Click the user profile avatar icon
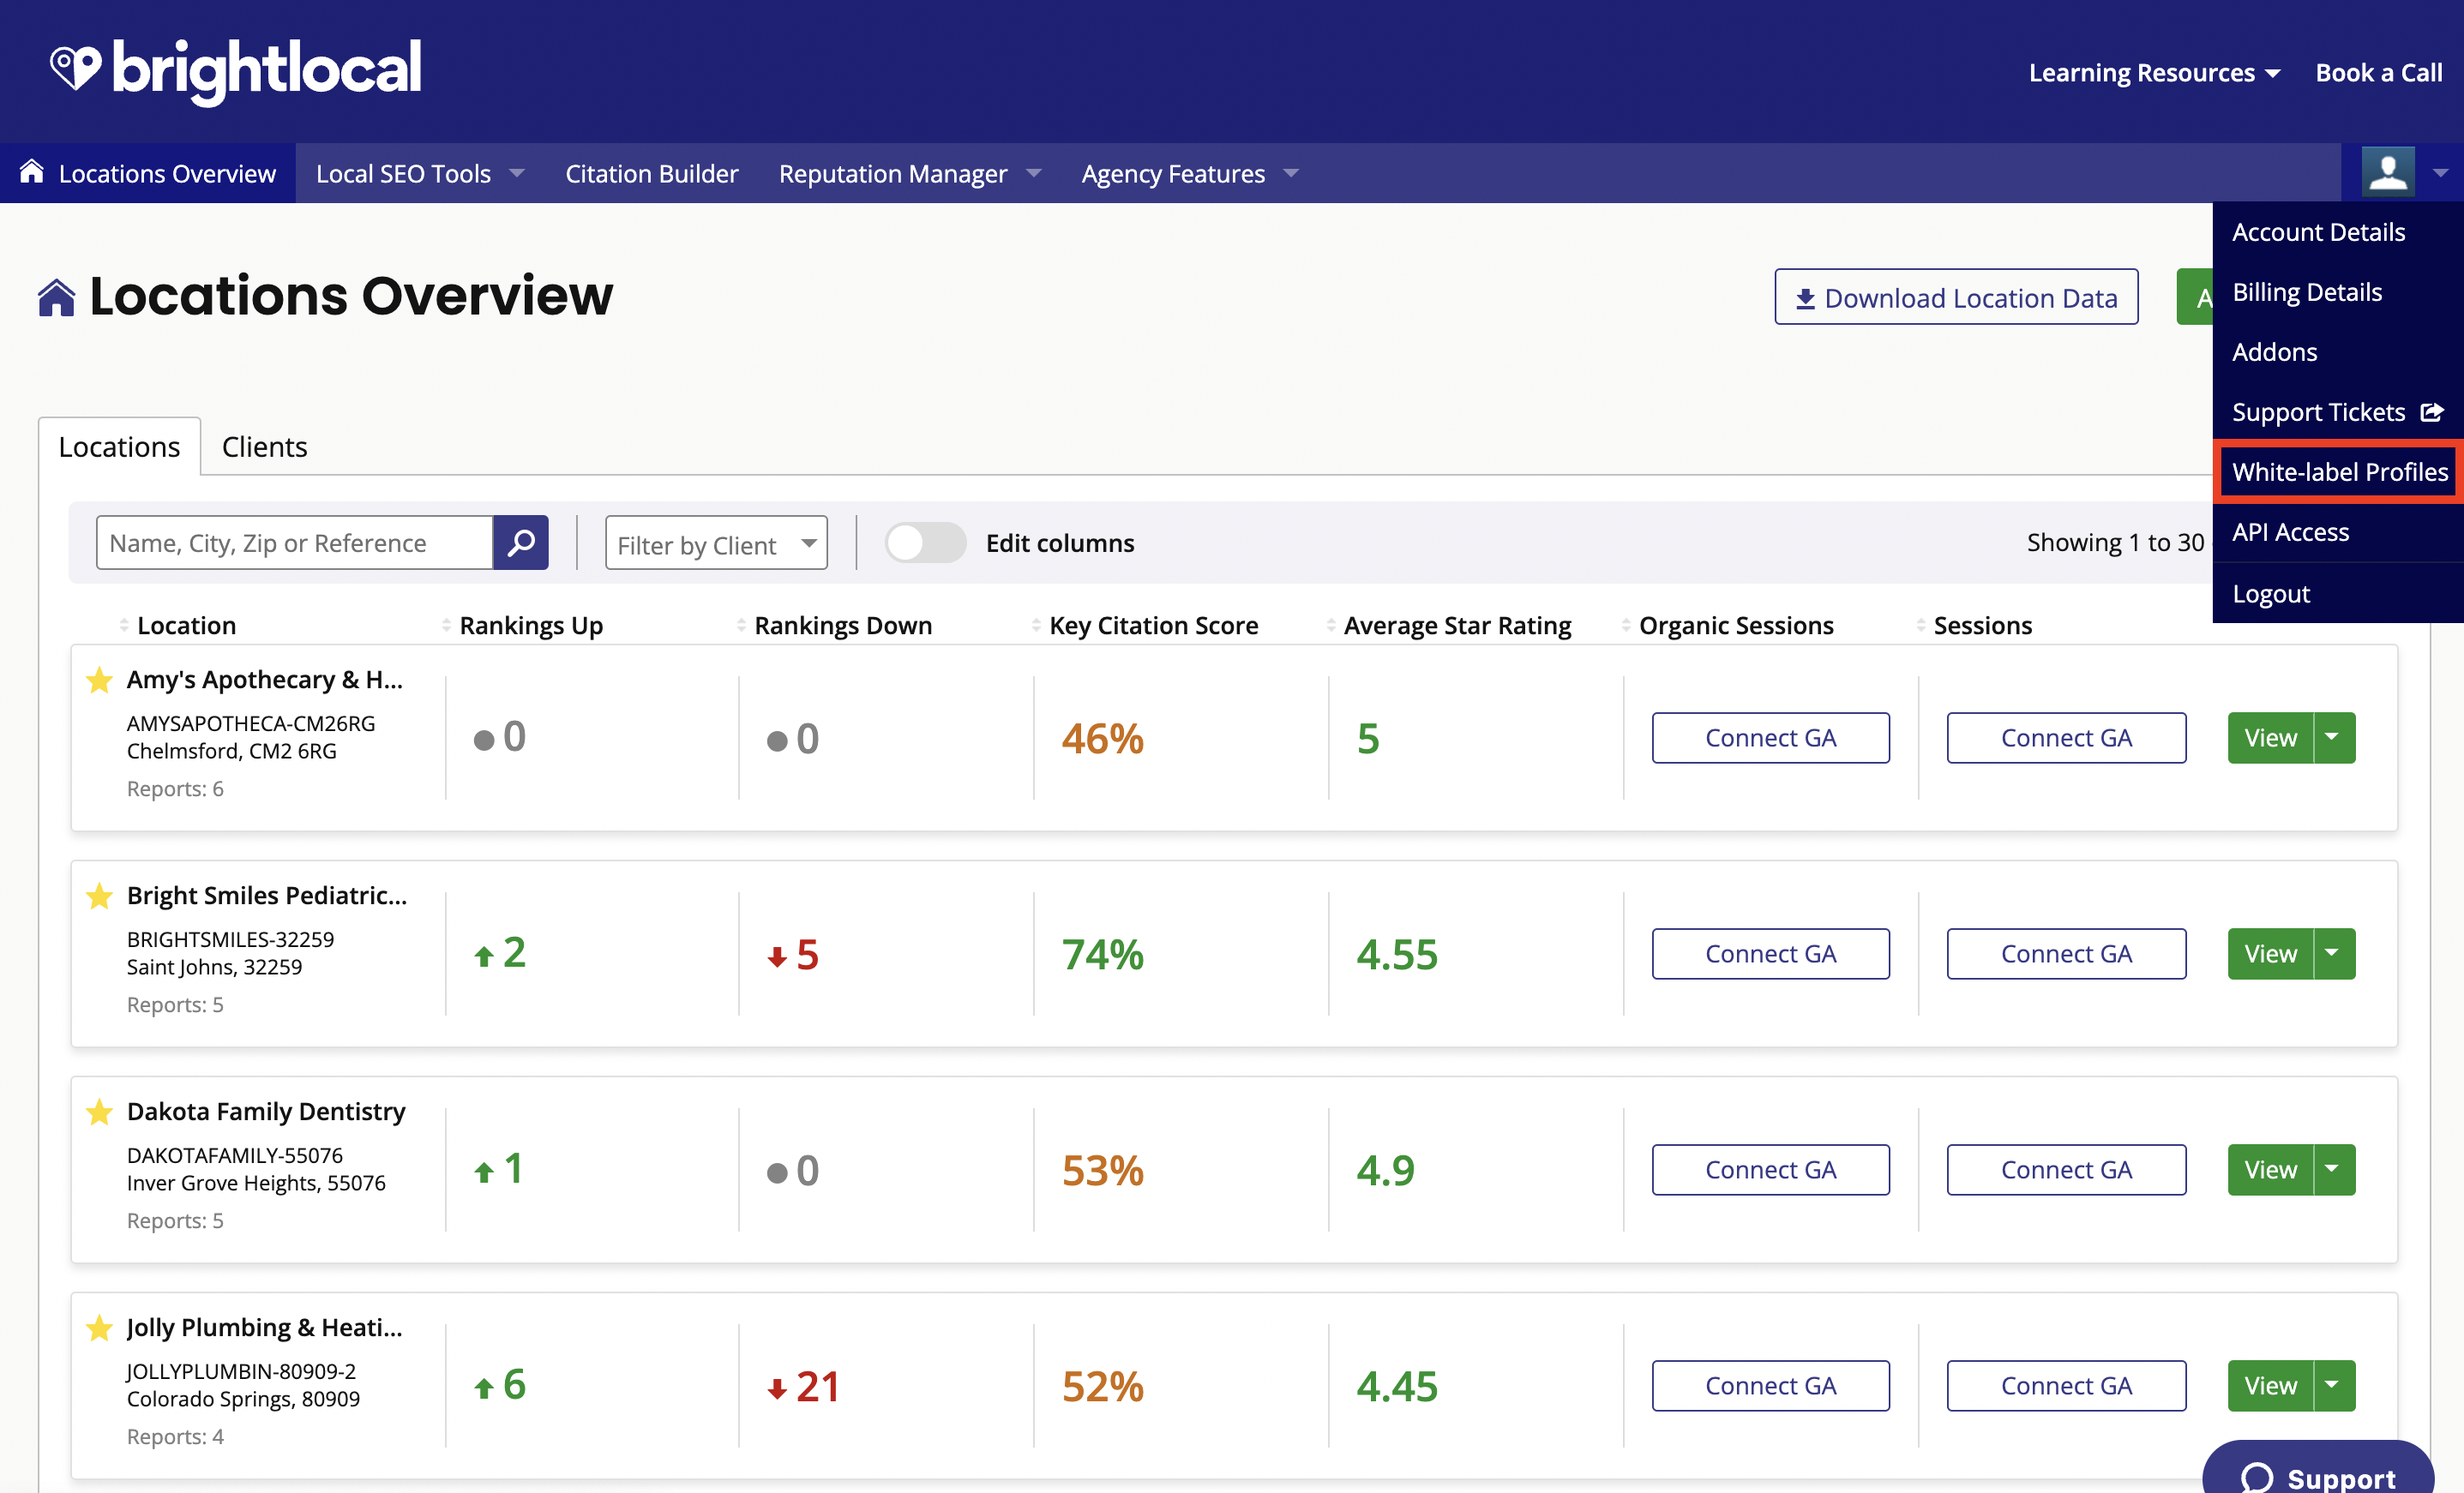 click(2388, 172)
